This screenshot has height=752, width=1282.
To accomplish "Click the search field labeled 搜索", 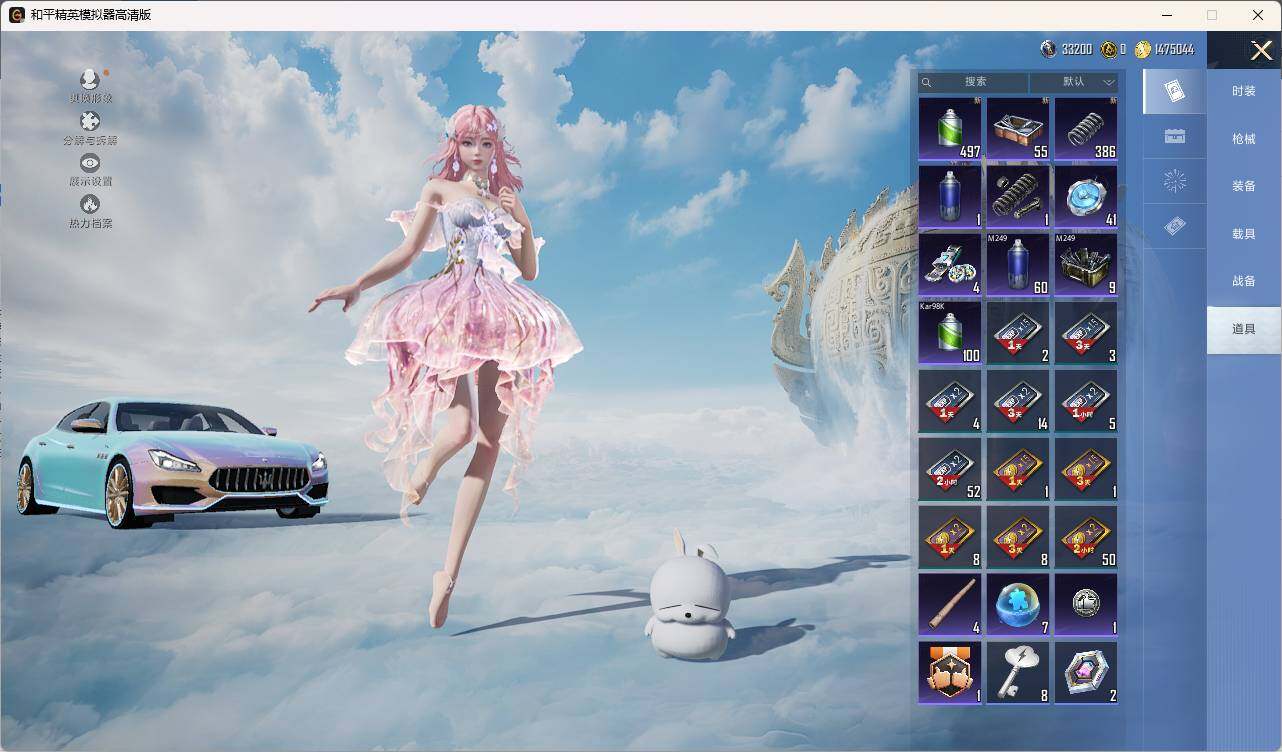I will (973, 82).
